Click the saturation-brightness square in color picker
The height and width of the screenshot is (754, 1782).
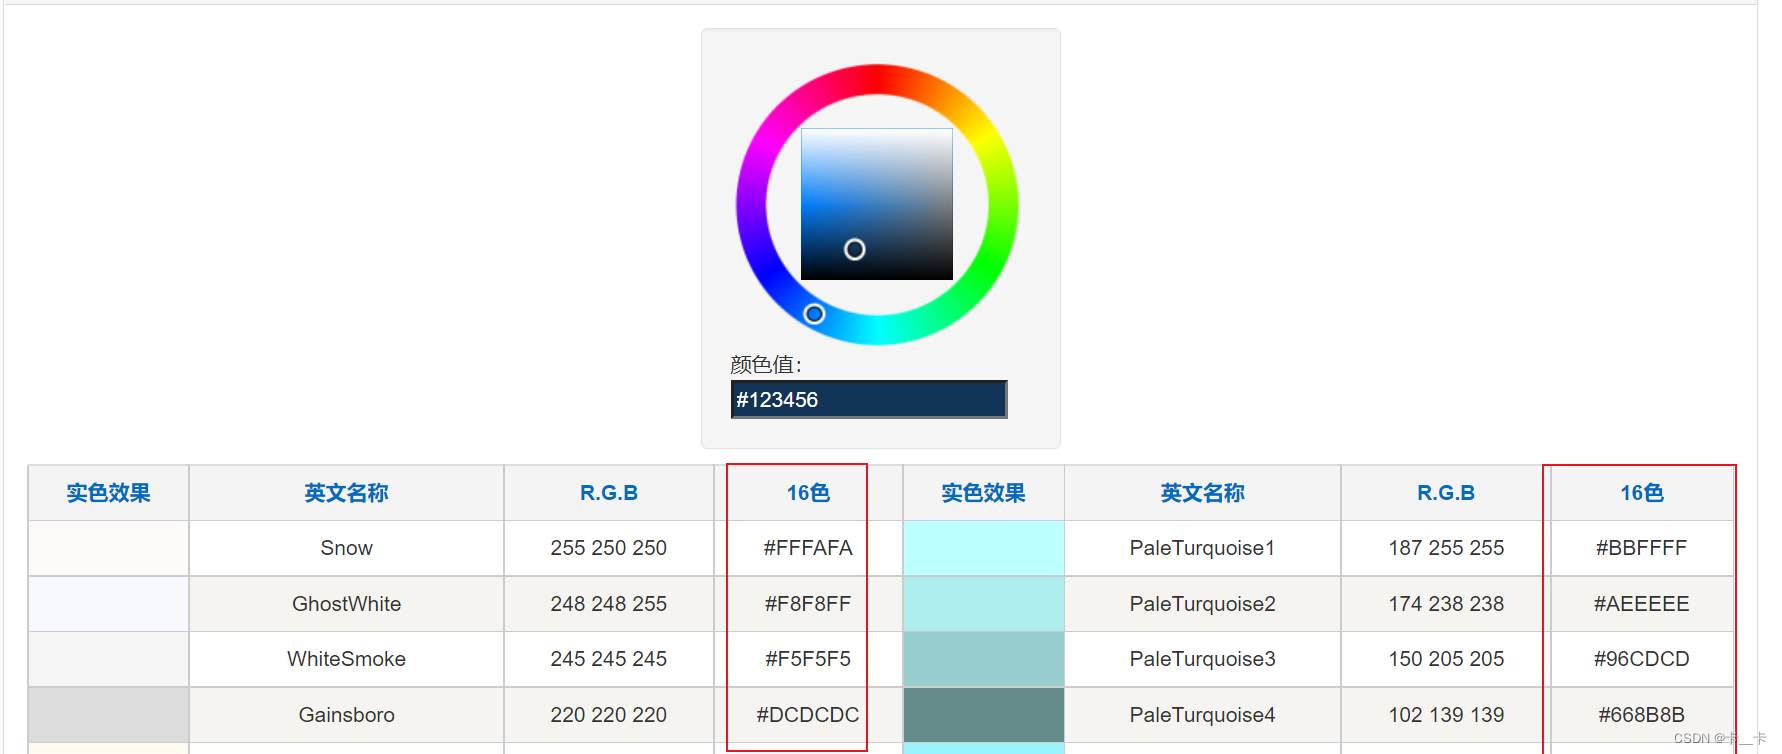coord(877,204)
